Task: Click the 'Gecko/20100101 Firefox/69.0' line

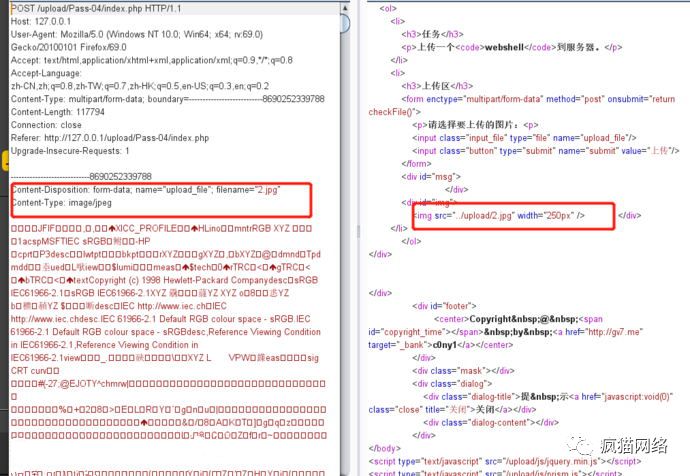Action: click(x=69, y=47)
